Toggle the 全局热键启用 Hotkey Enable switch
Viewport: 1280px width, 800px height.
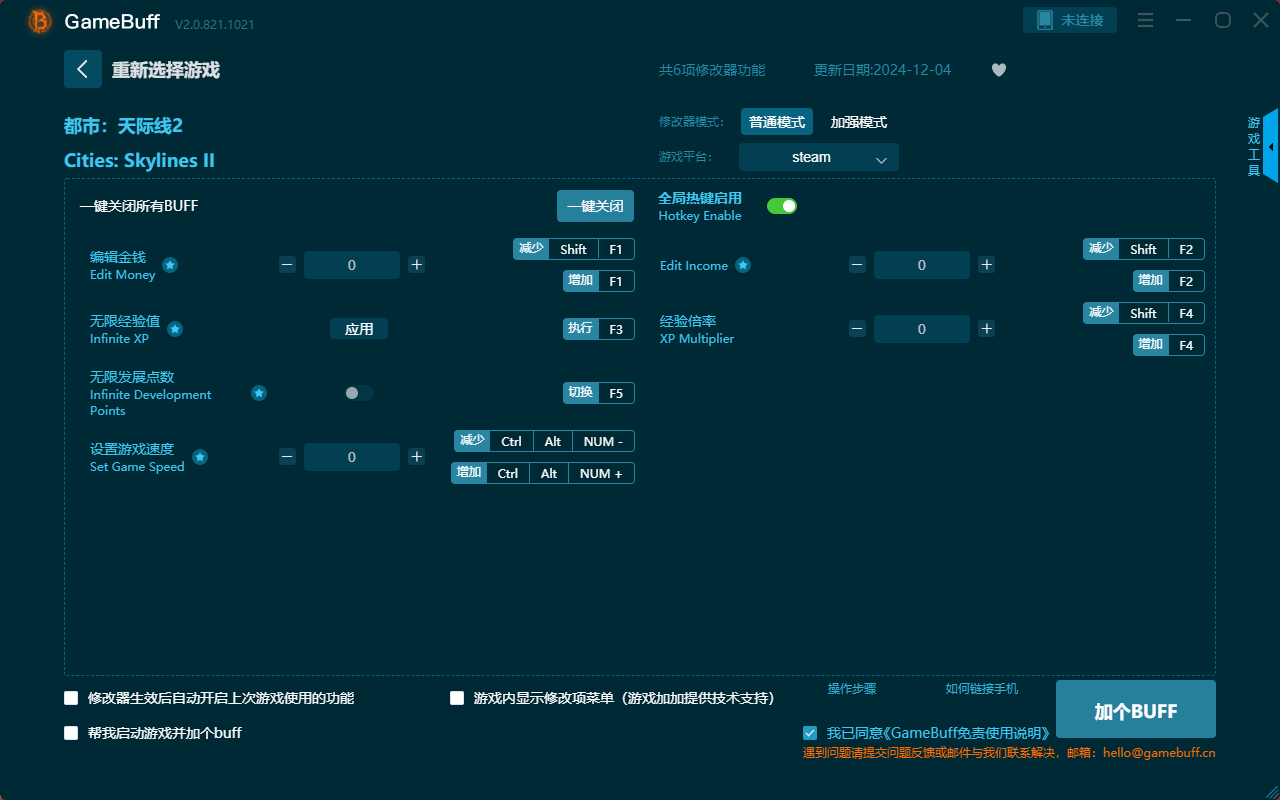782,206
